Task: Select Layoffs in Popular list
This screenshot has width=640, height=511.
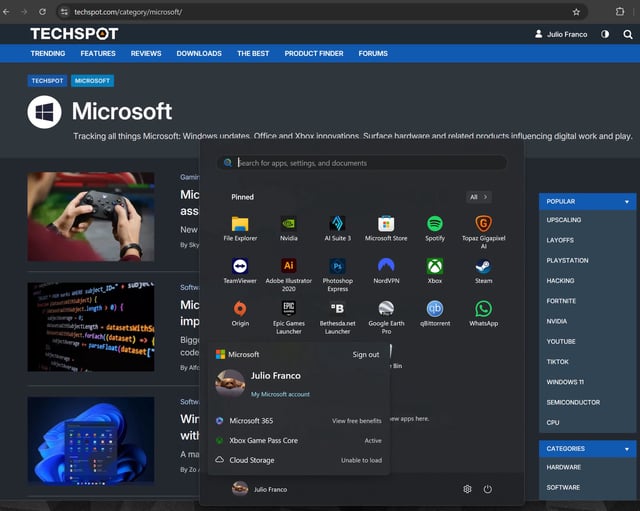Action: [x=560, y=240]
